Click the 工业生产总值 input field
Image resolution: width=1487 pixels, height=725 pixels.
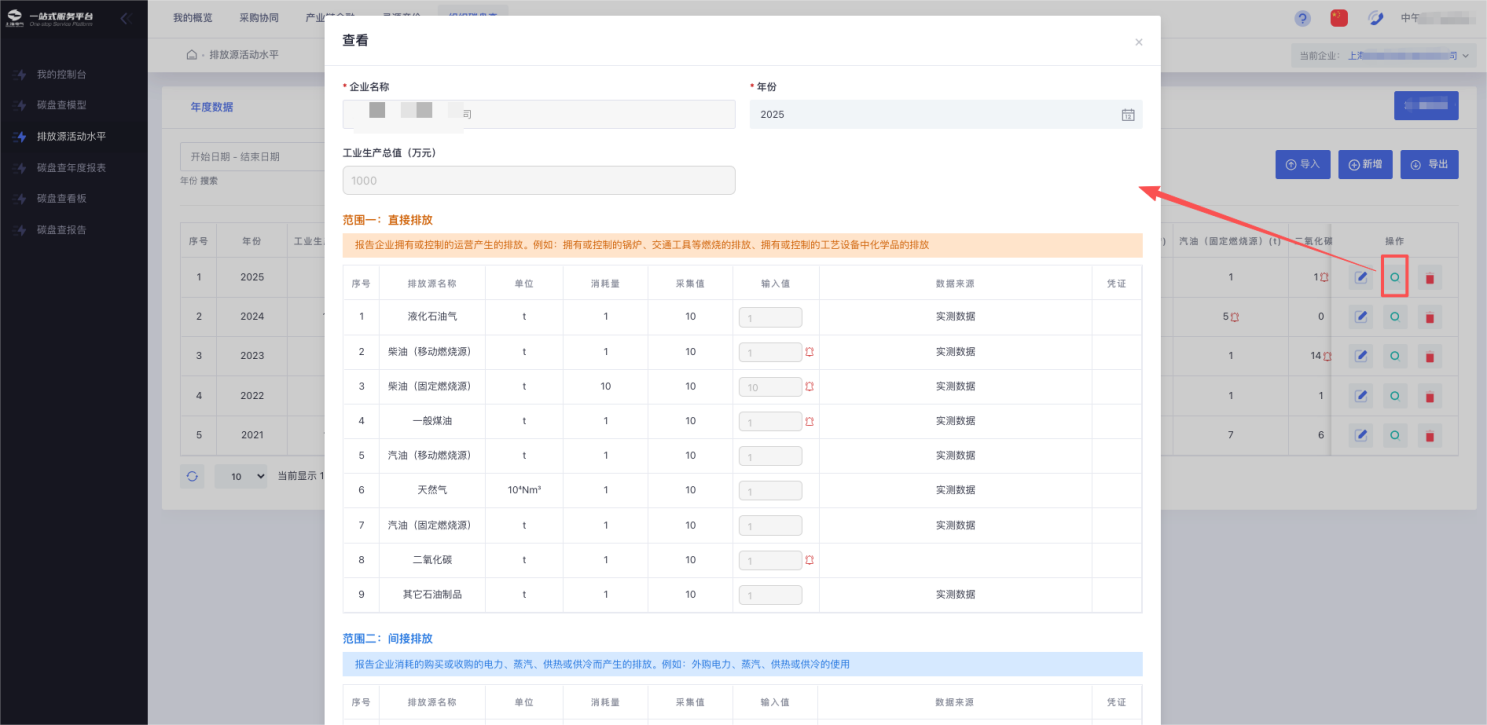pyautogui.click(x=538, y=181)
